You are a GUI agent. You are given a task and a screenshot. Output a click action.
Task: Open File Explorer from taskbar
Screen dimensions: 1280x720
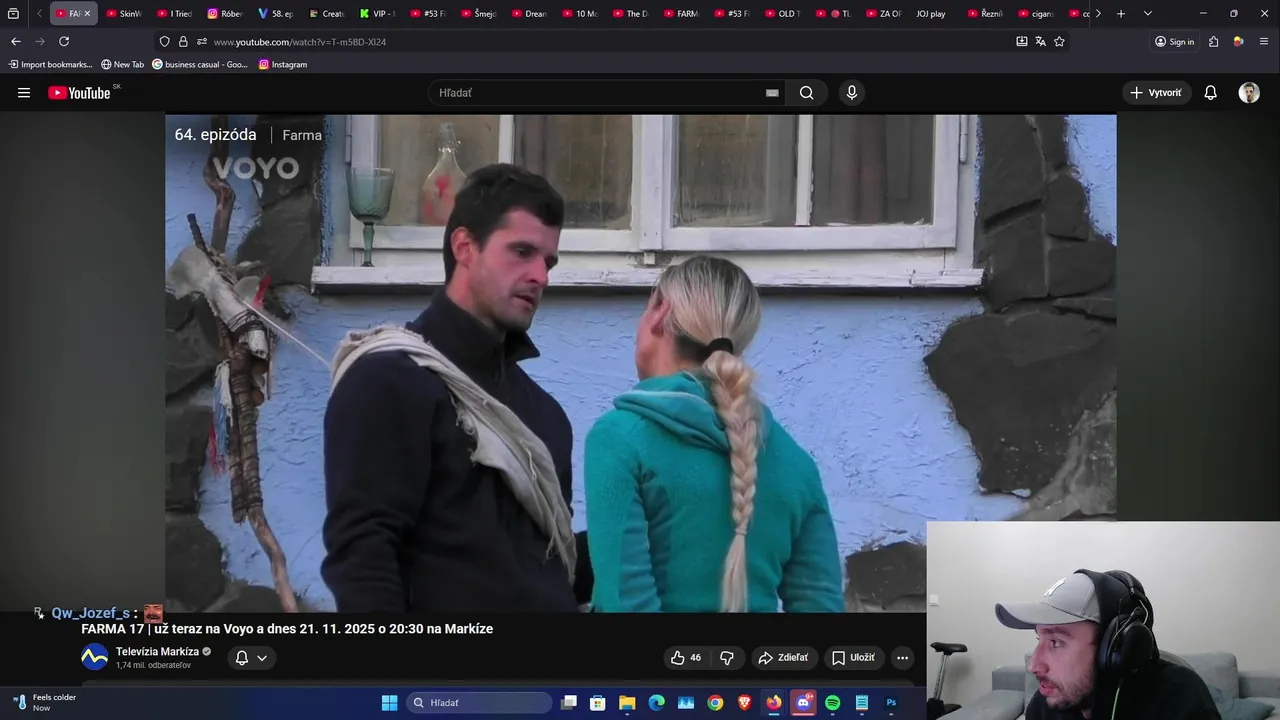627,703
